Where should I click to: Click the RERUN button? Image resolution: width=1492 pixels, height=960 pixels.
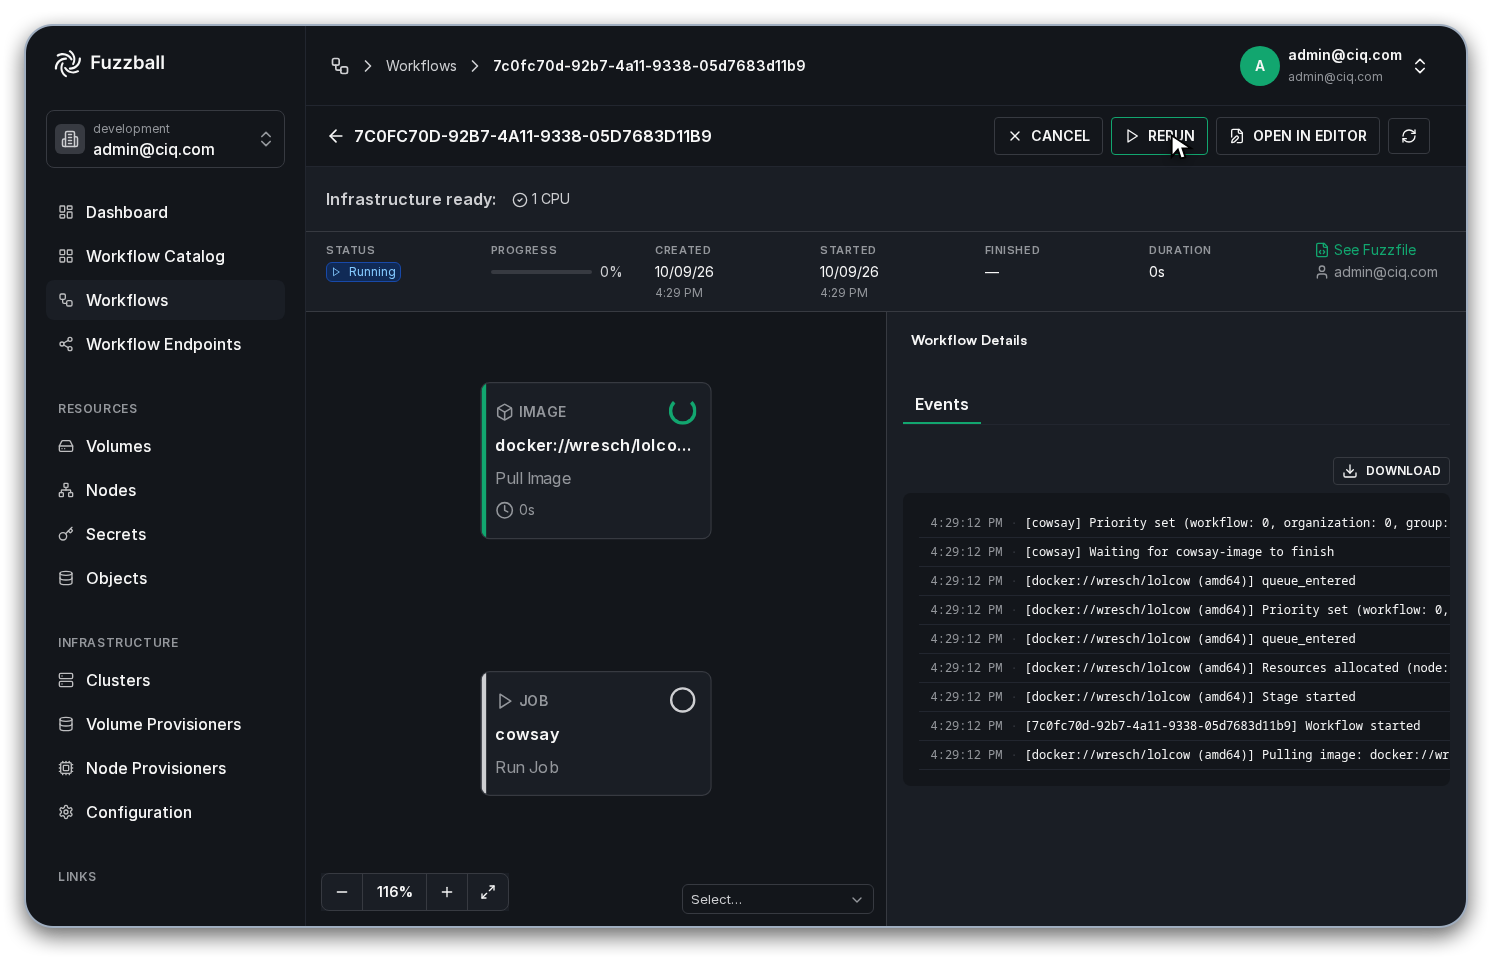tap(1159, 136)
